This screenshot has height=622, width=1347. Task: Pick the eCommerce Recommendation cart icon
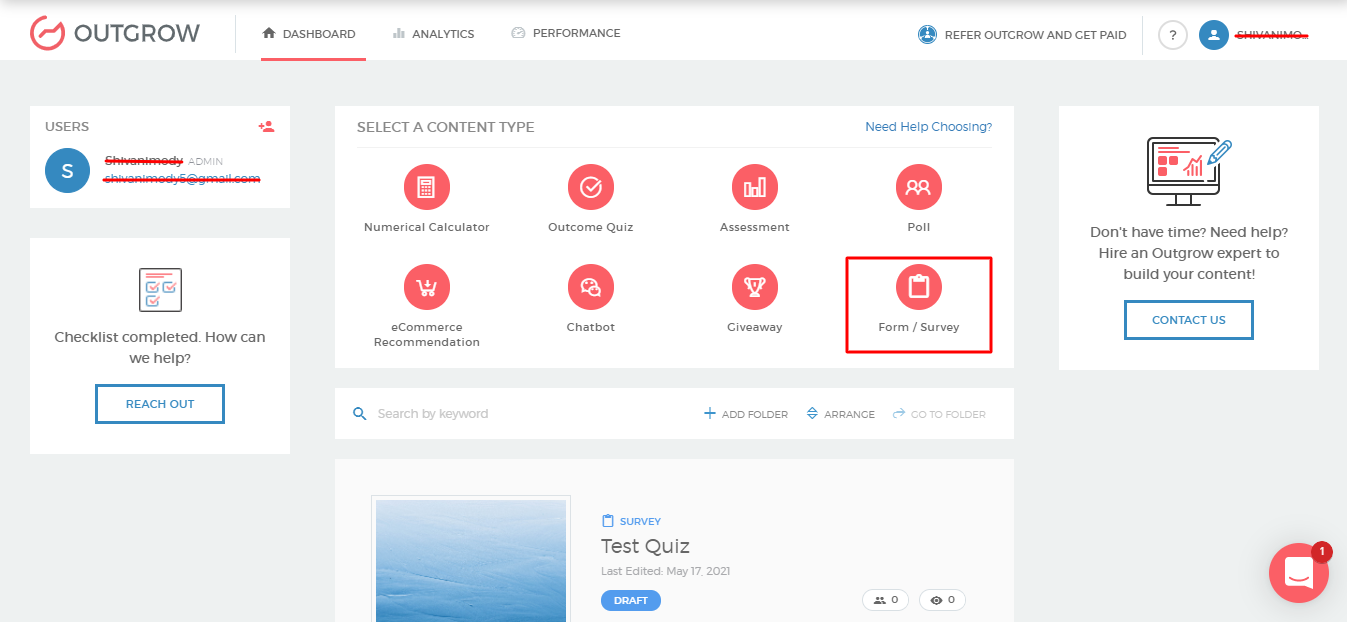click(x=427, y=287)
